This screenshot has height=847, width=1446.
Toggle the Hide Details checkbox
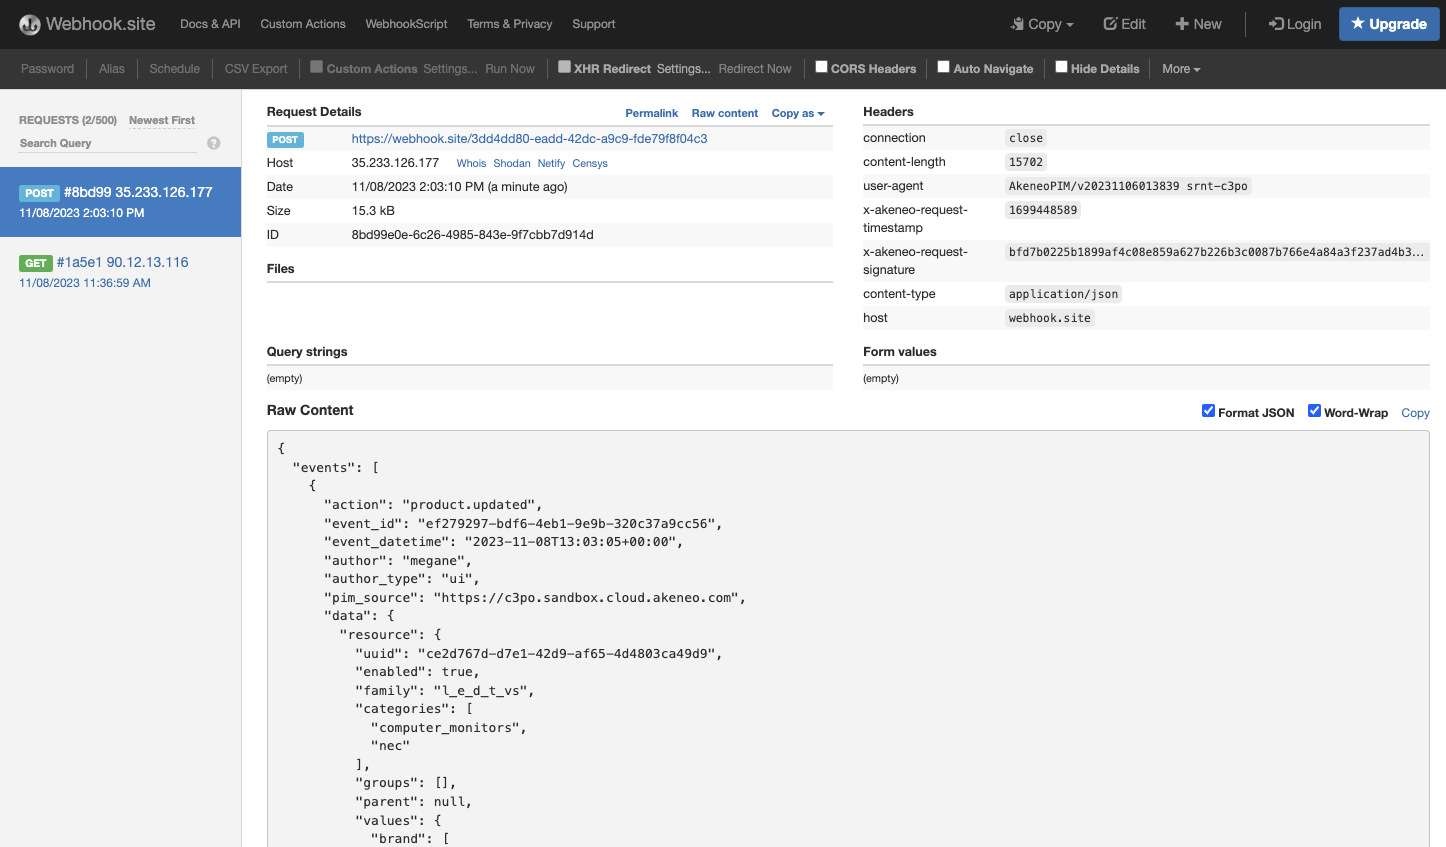point(1061,67)
